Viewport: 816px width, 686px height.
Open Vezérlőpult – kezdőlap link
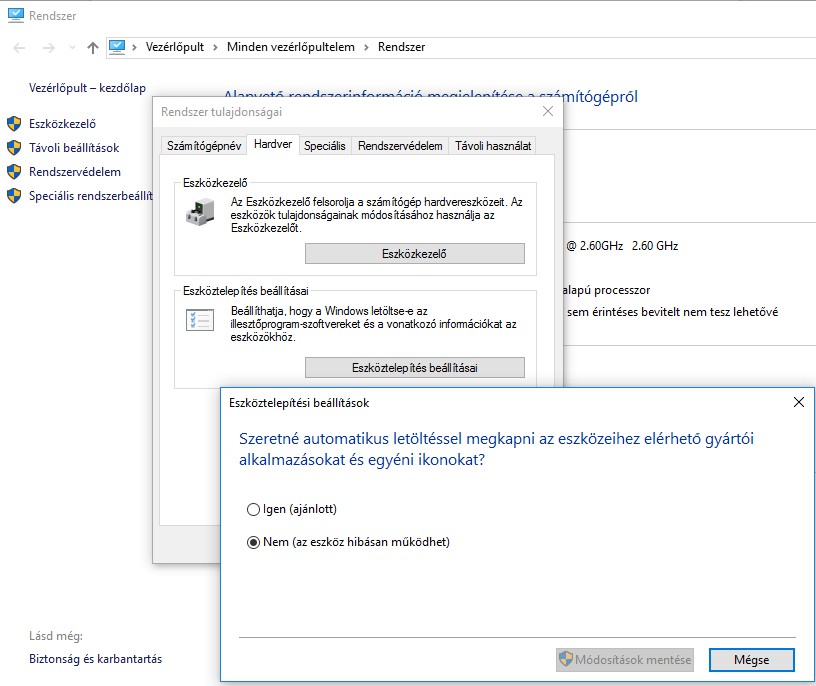point(87,88)
